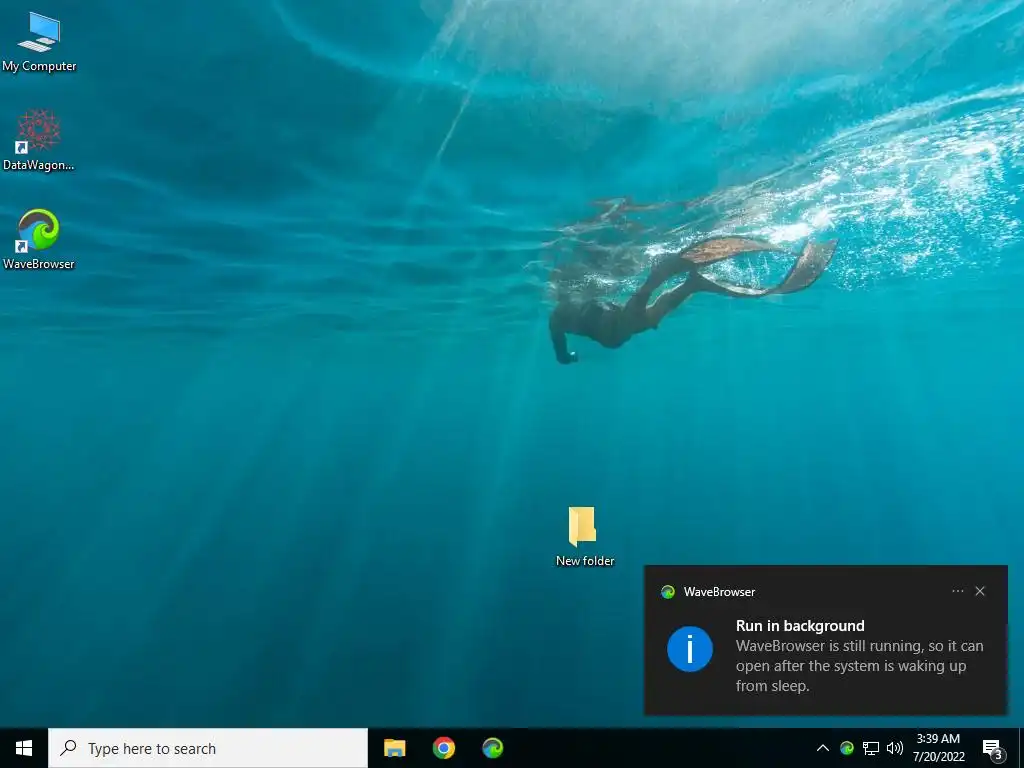Click the blue info icon in notification
1024x768 pixels.
[690, 649]
